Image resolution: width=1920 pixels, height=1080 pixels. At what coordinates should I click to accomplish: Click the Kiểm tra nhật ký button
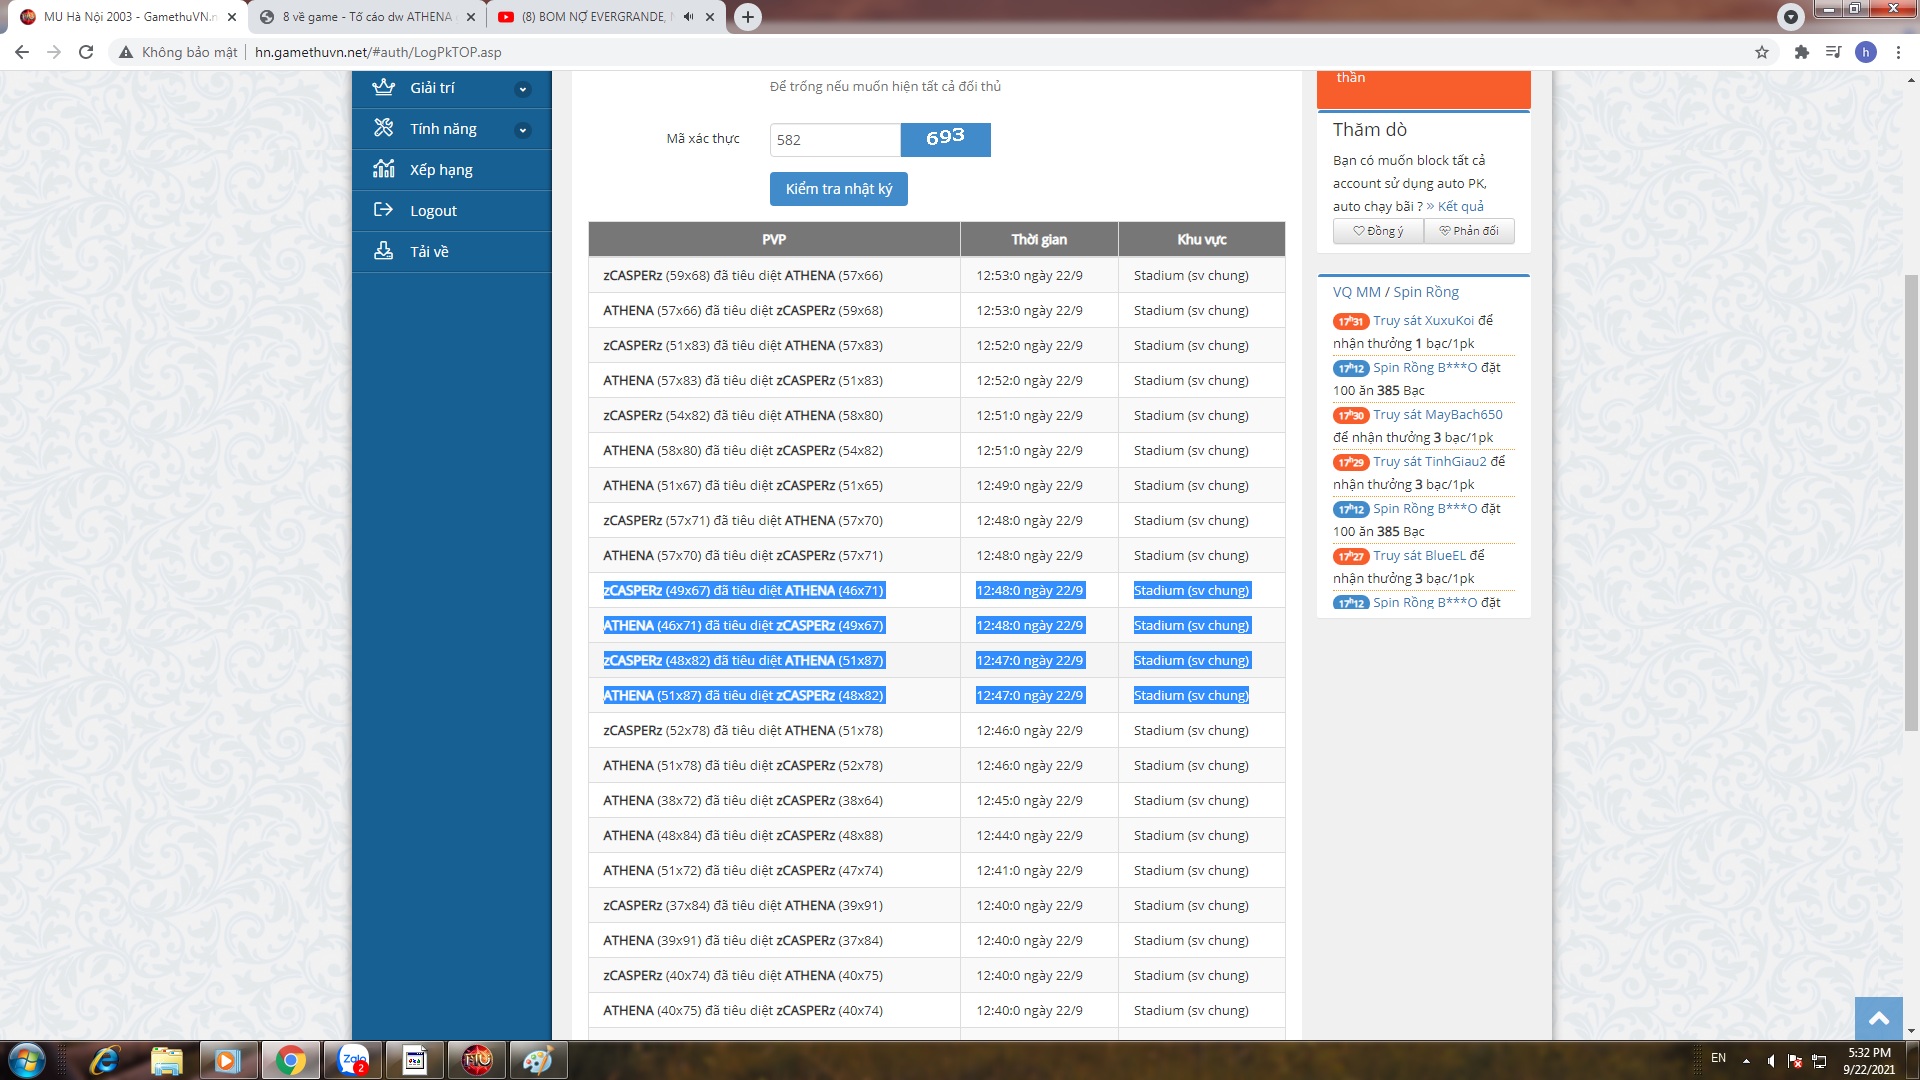[838, 189]
